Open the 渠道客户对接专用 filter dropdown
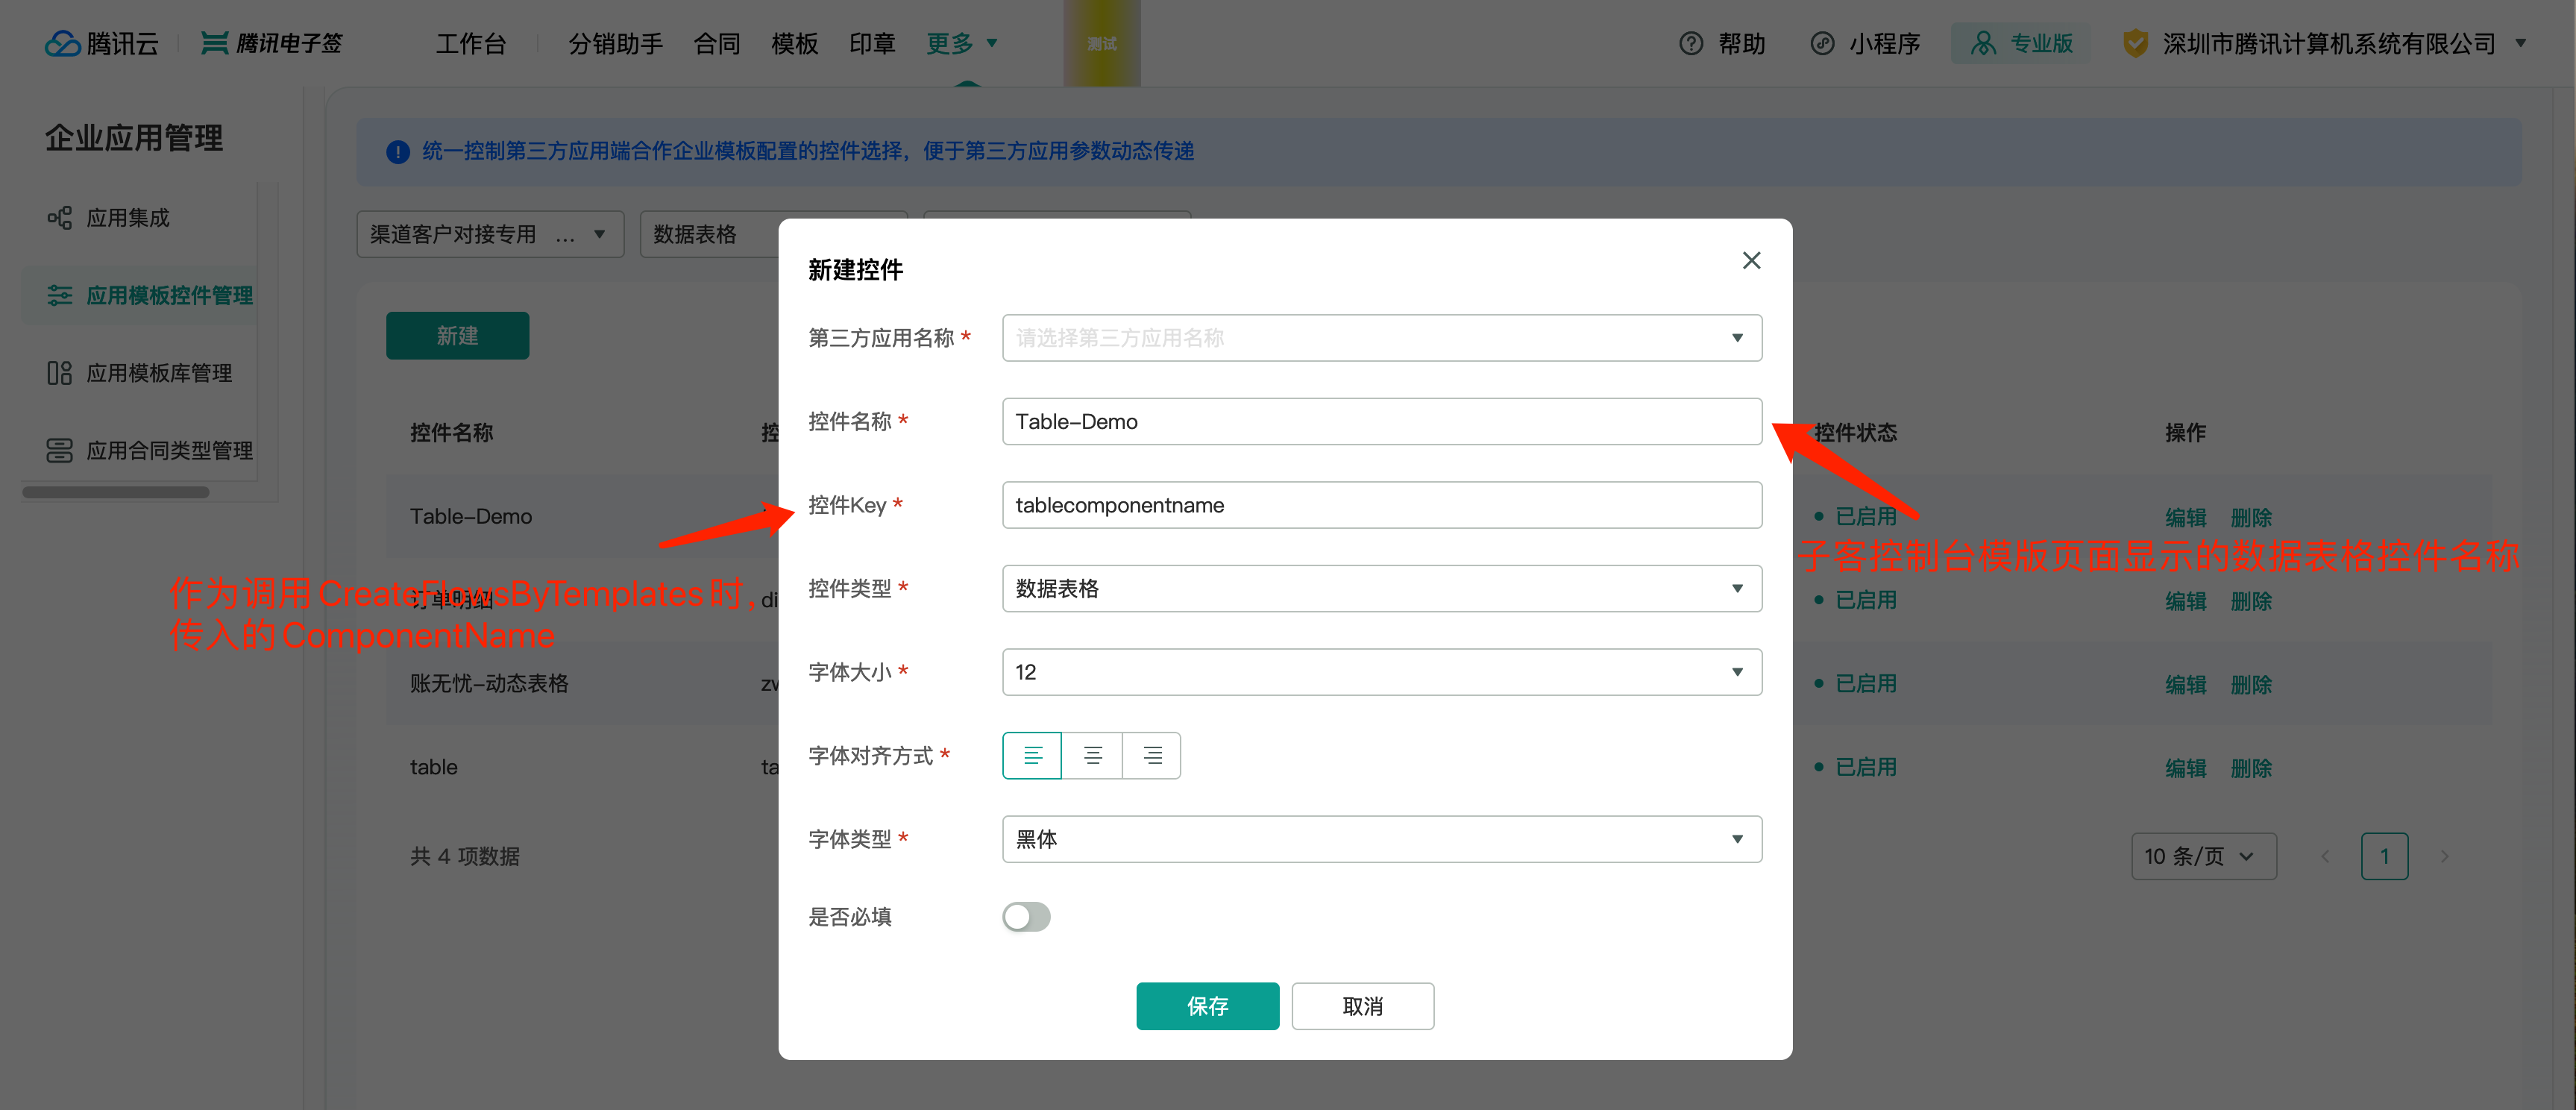This screenshot has width=2576, height=1110. click(x=490, y=234)
